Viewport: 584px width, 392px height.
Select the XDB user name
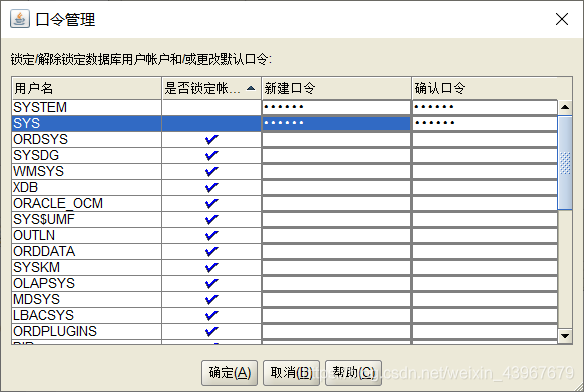coord(25,187)
